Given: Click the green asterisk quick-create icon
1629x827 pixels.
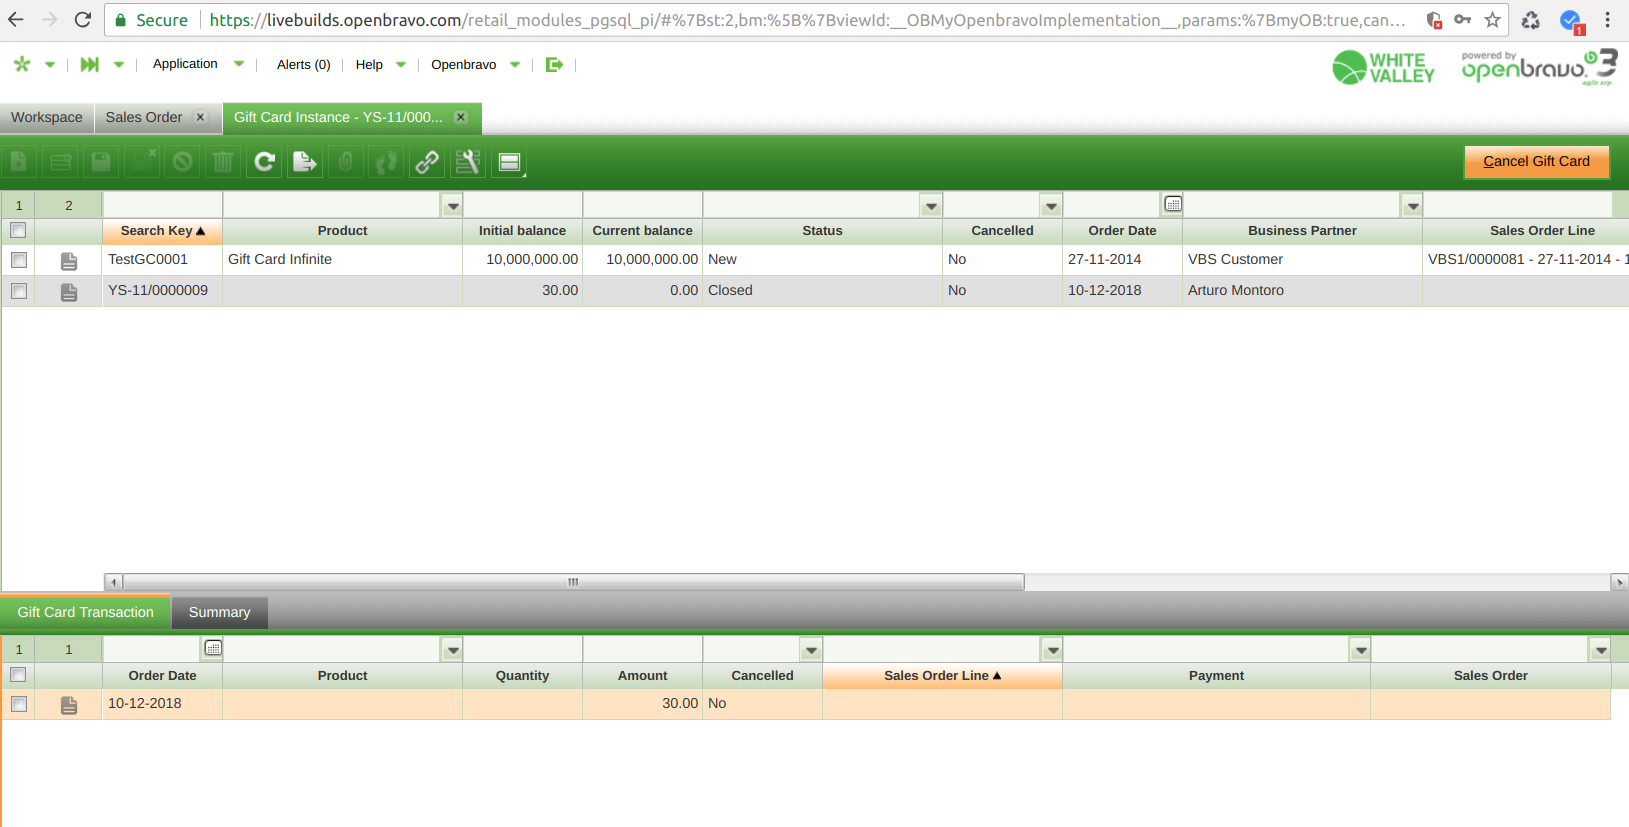Looking at the screenshot, I should pyautogui.click(x=22, y=64).
